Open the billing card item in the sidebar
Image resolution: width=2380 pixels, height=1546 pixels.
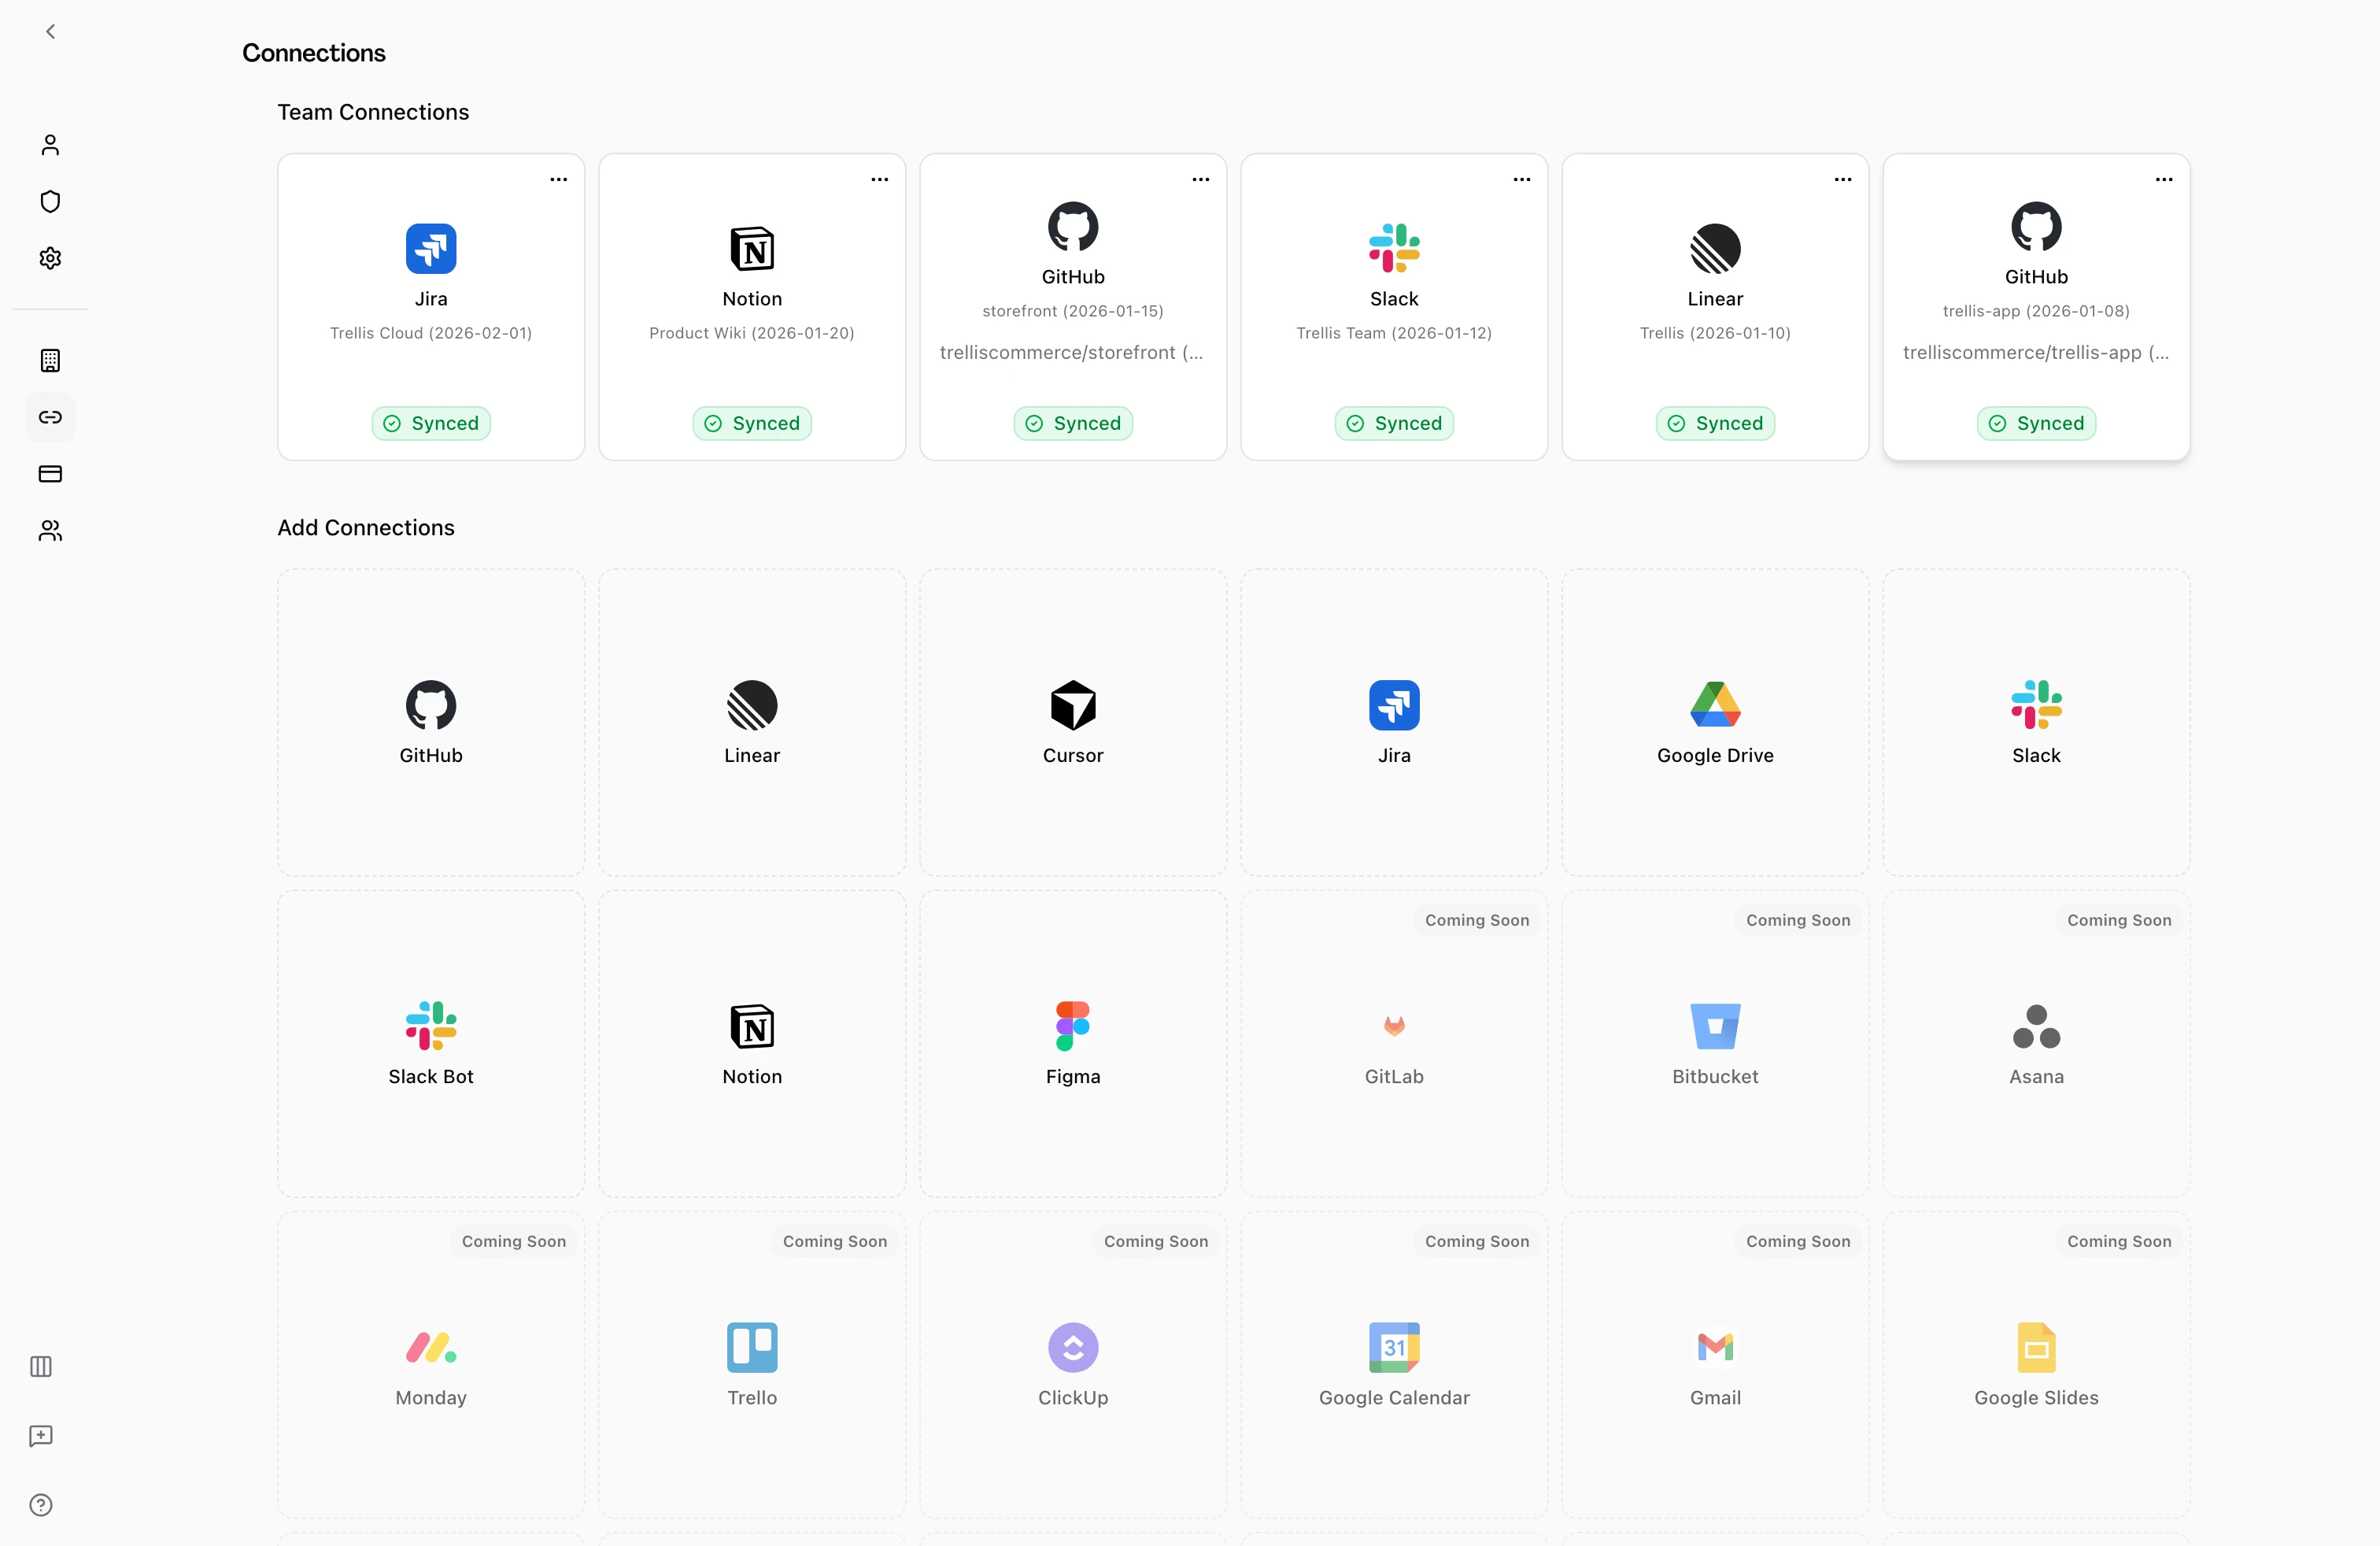pos(49,474)
